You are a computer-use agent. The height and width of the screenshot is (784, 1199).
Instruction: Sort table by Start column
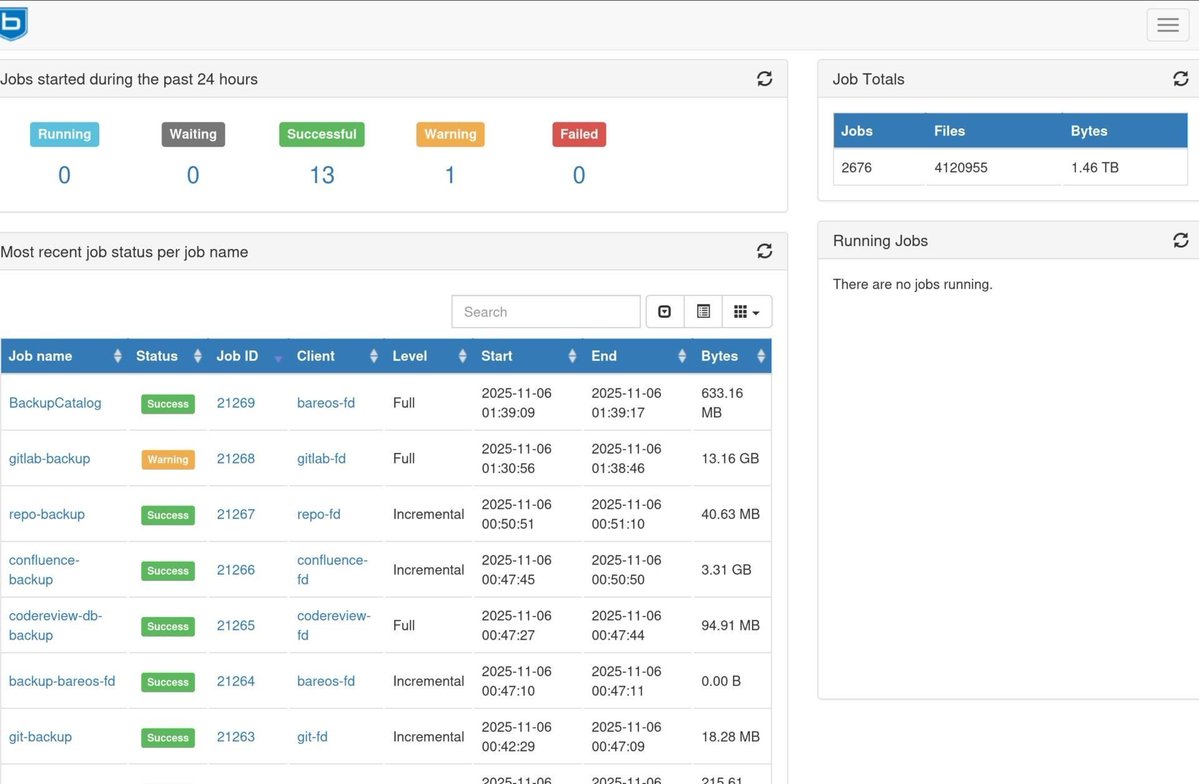pyautogui.click(x=528, y=356)
